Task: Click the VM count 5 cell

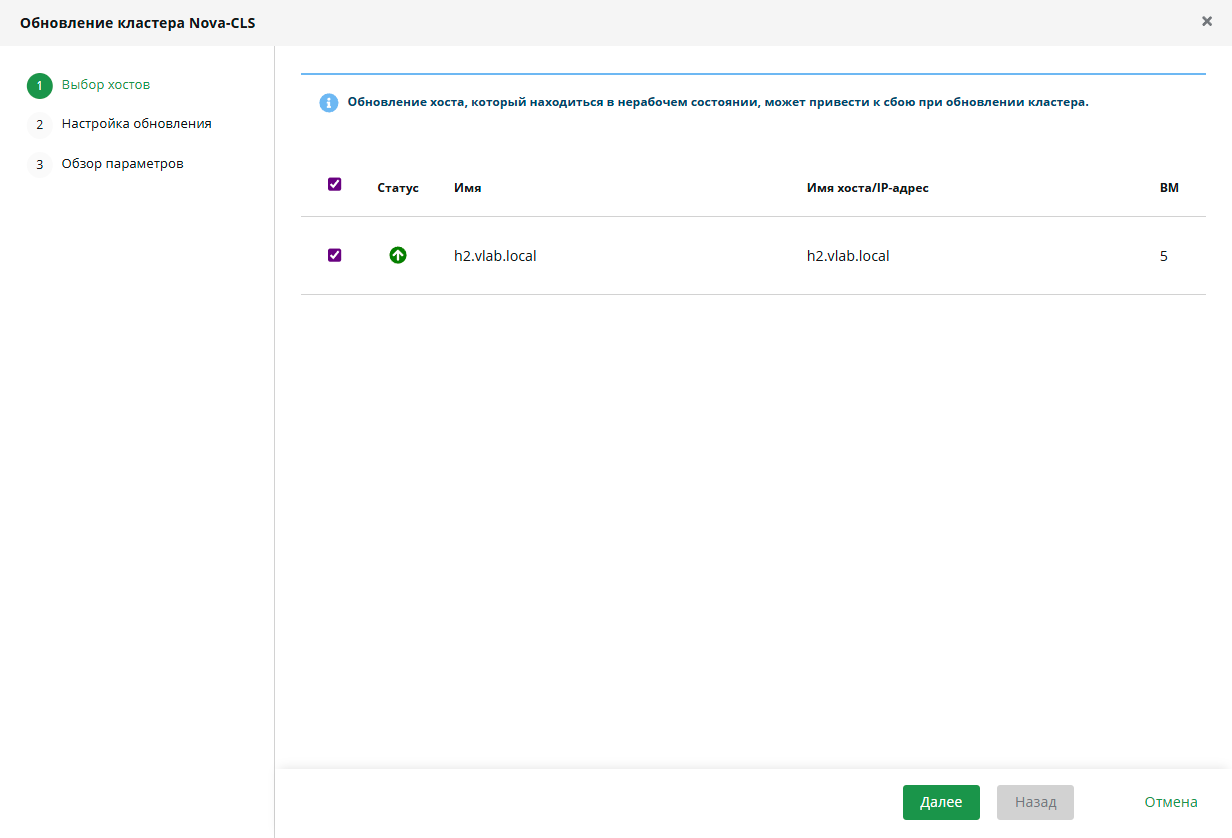Action: [1164, 256]
